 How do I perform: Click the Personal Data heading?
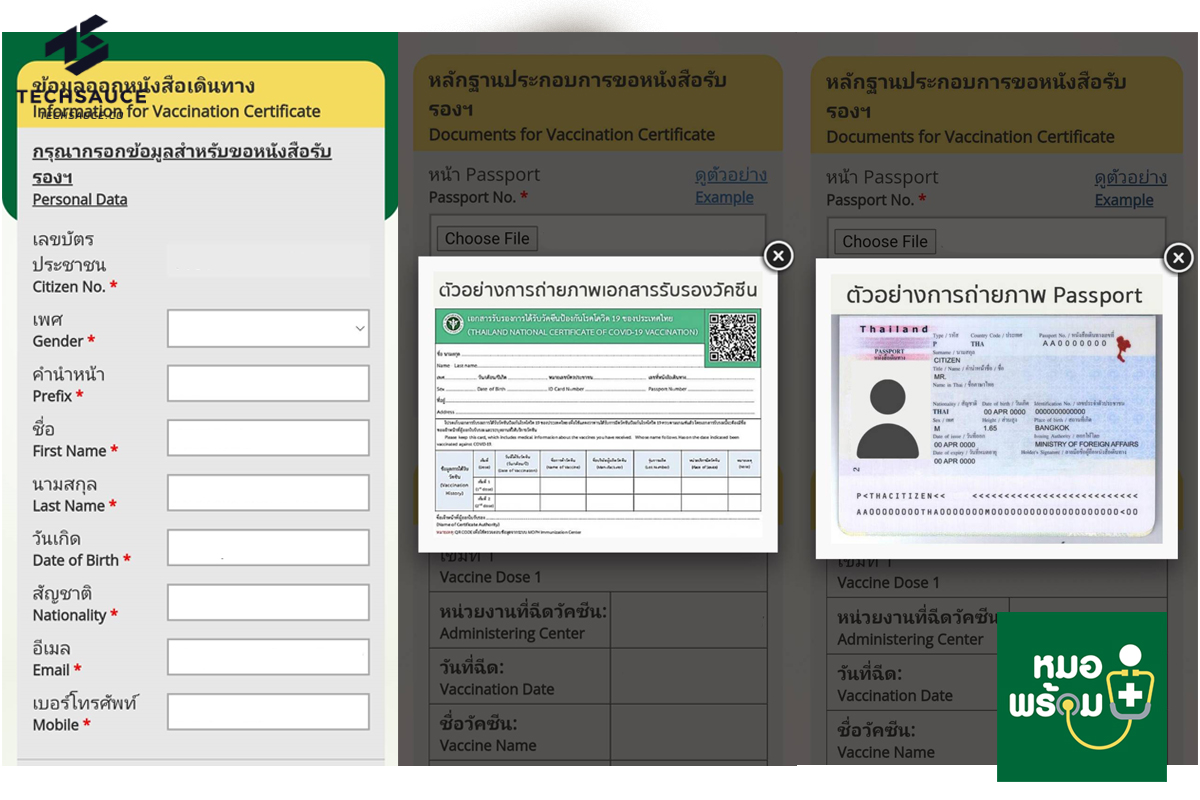(80, 199)
